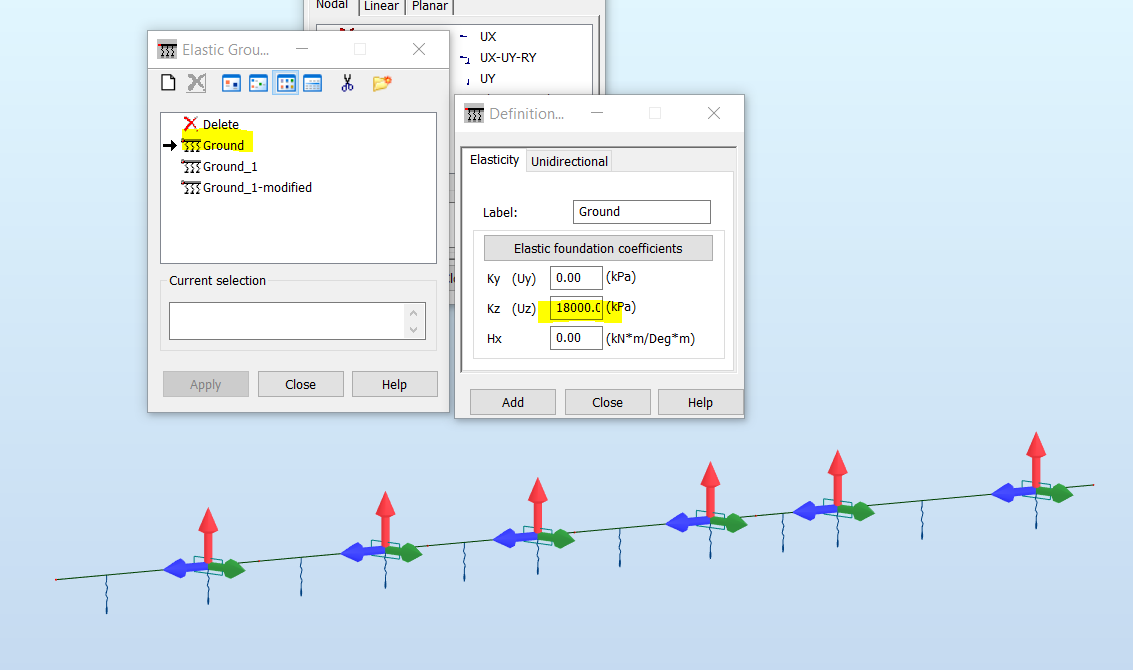Open the label manager folder icon
This screenshot has height=670, width=1133.
[381, 82]
